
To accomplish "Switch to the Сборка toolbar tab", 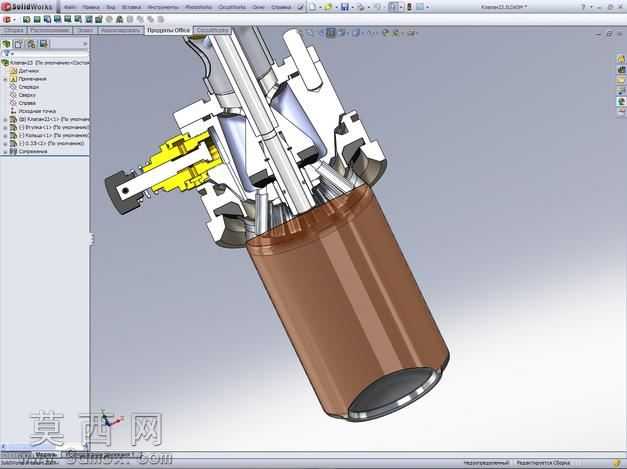I will [x=14, y=30].
